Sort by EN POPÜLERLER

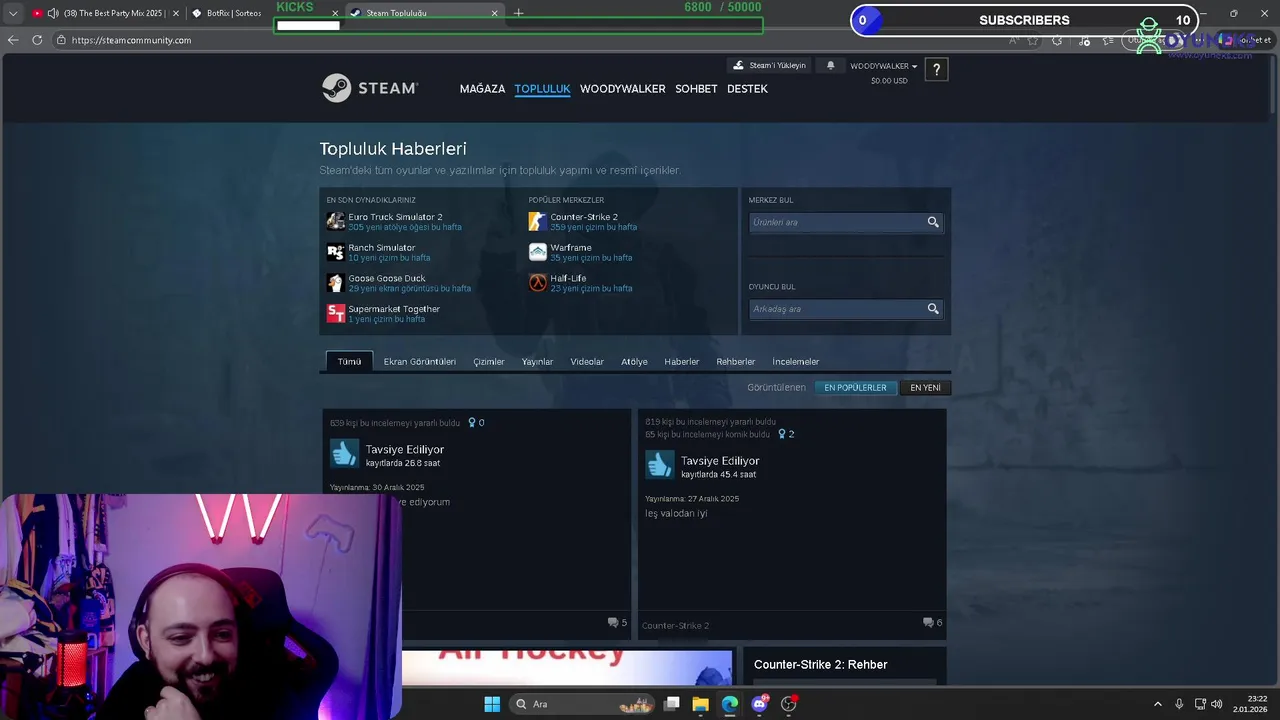[855, 387]
